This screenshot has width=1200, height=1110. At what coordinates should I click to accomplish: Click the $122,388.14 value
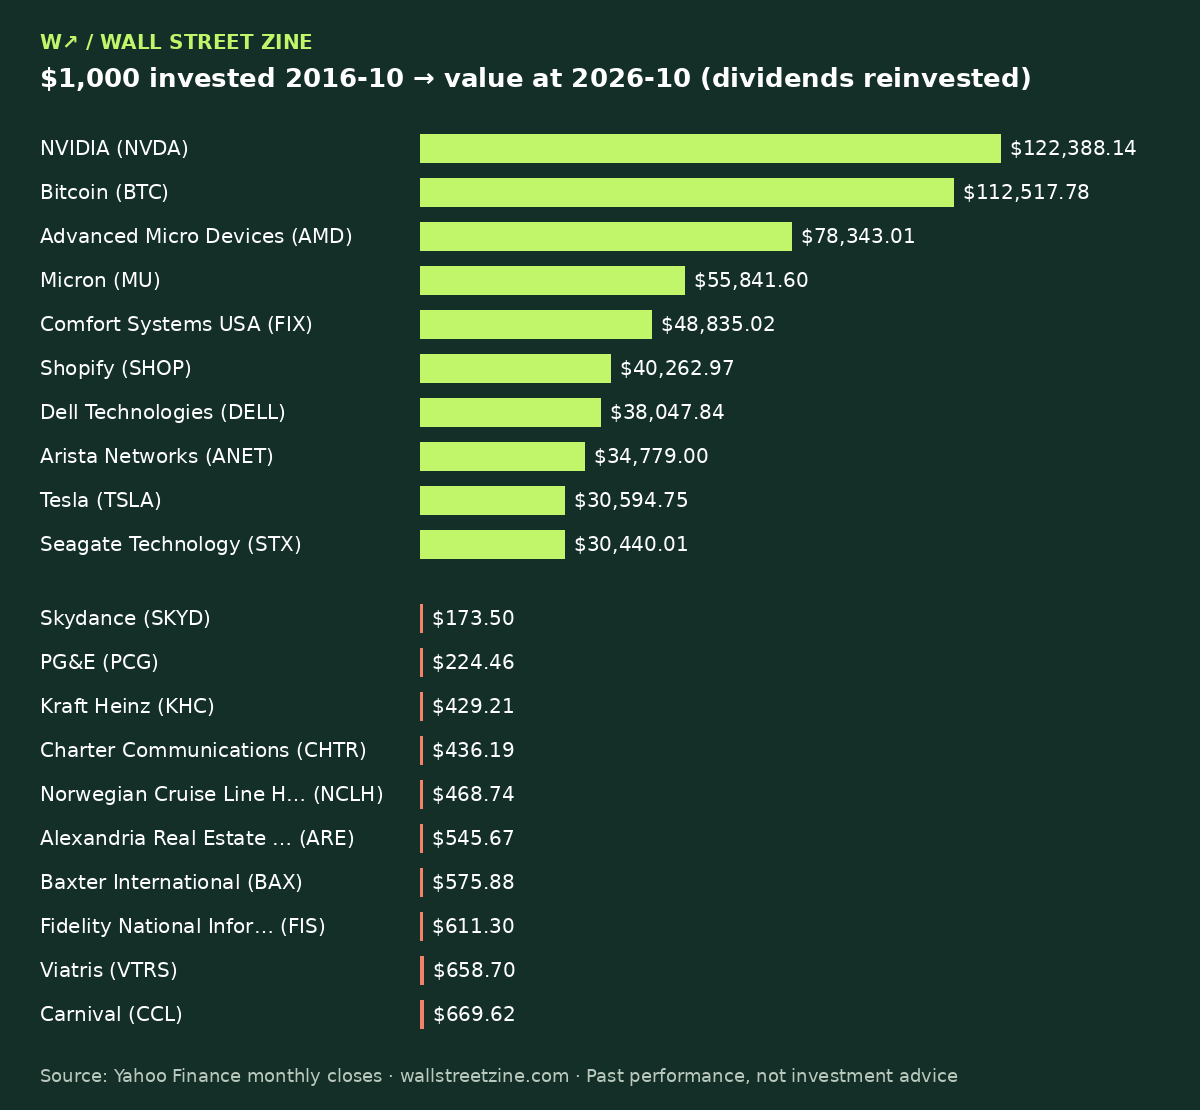[x=1073, y=149]
